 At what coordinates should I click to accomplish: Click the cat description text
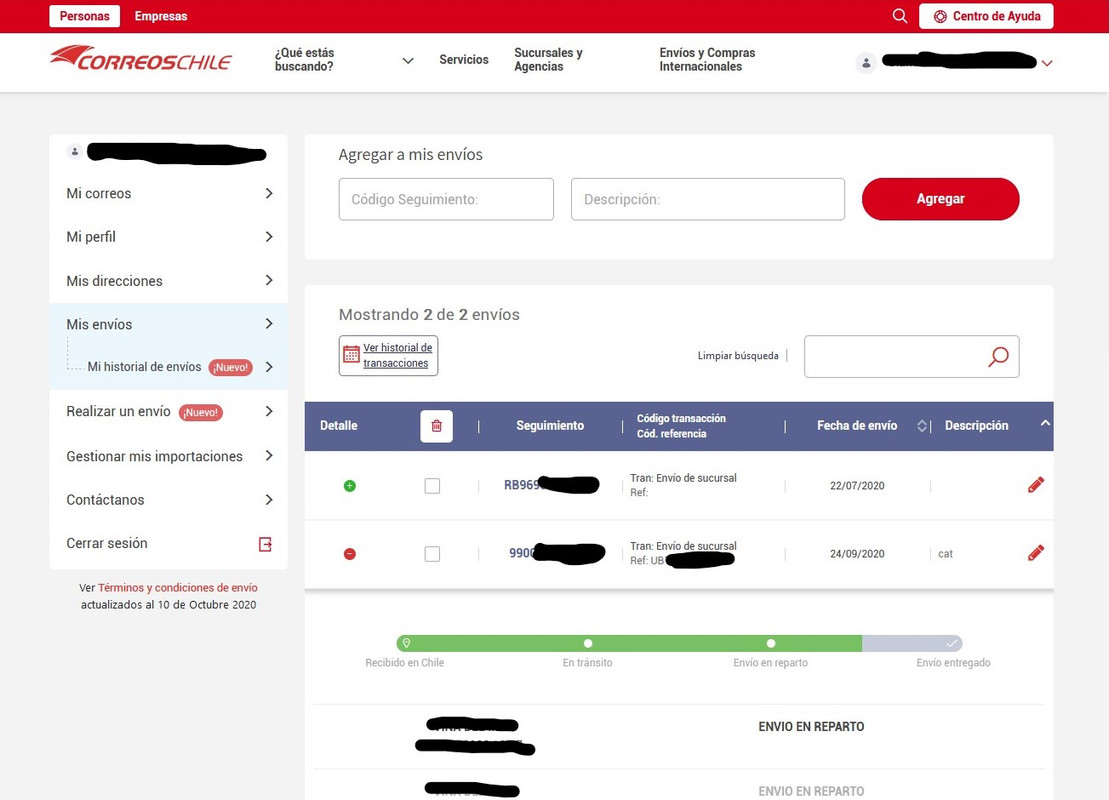pyautogui.click(x=945, y=554)
